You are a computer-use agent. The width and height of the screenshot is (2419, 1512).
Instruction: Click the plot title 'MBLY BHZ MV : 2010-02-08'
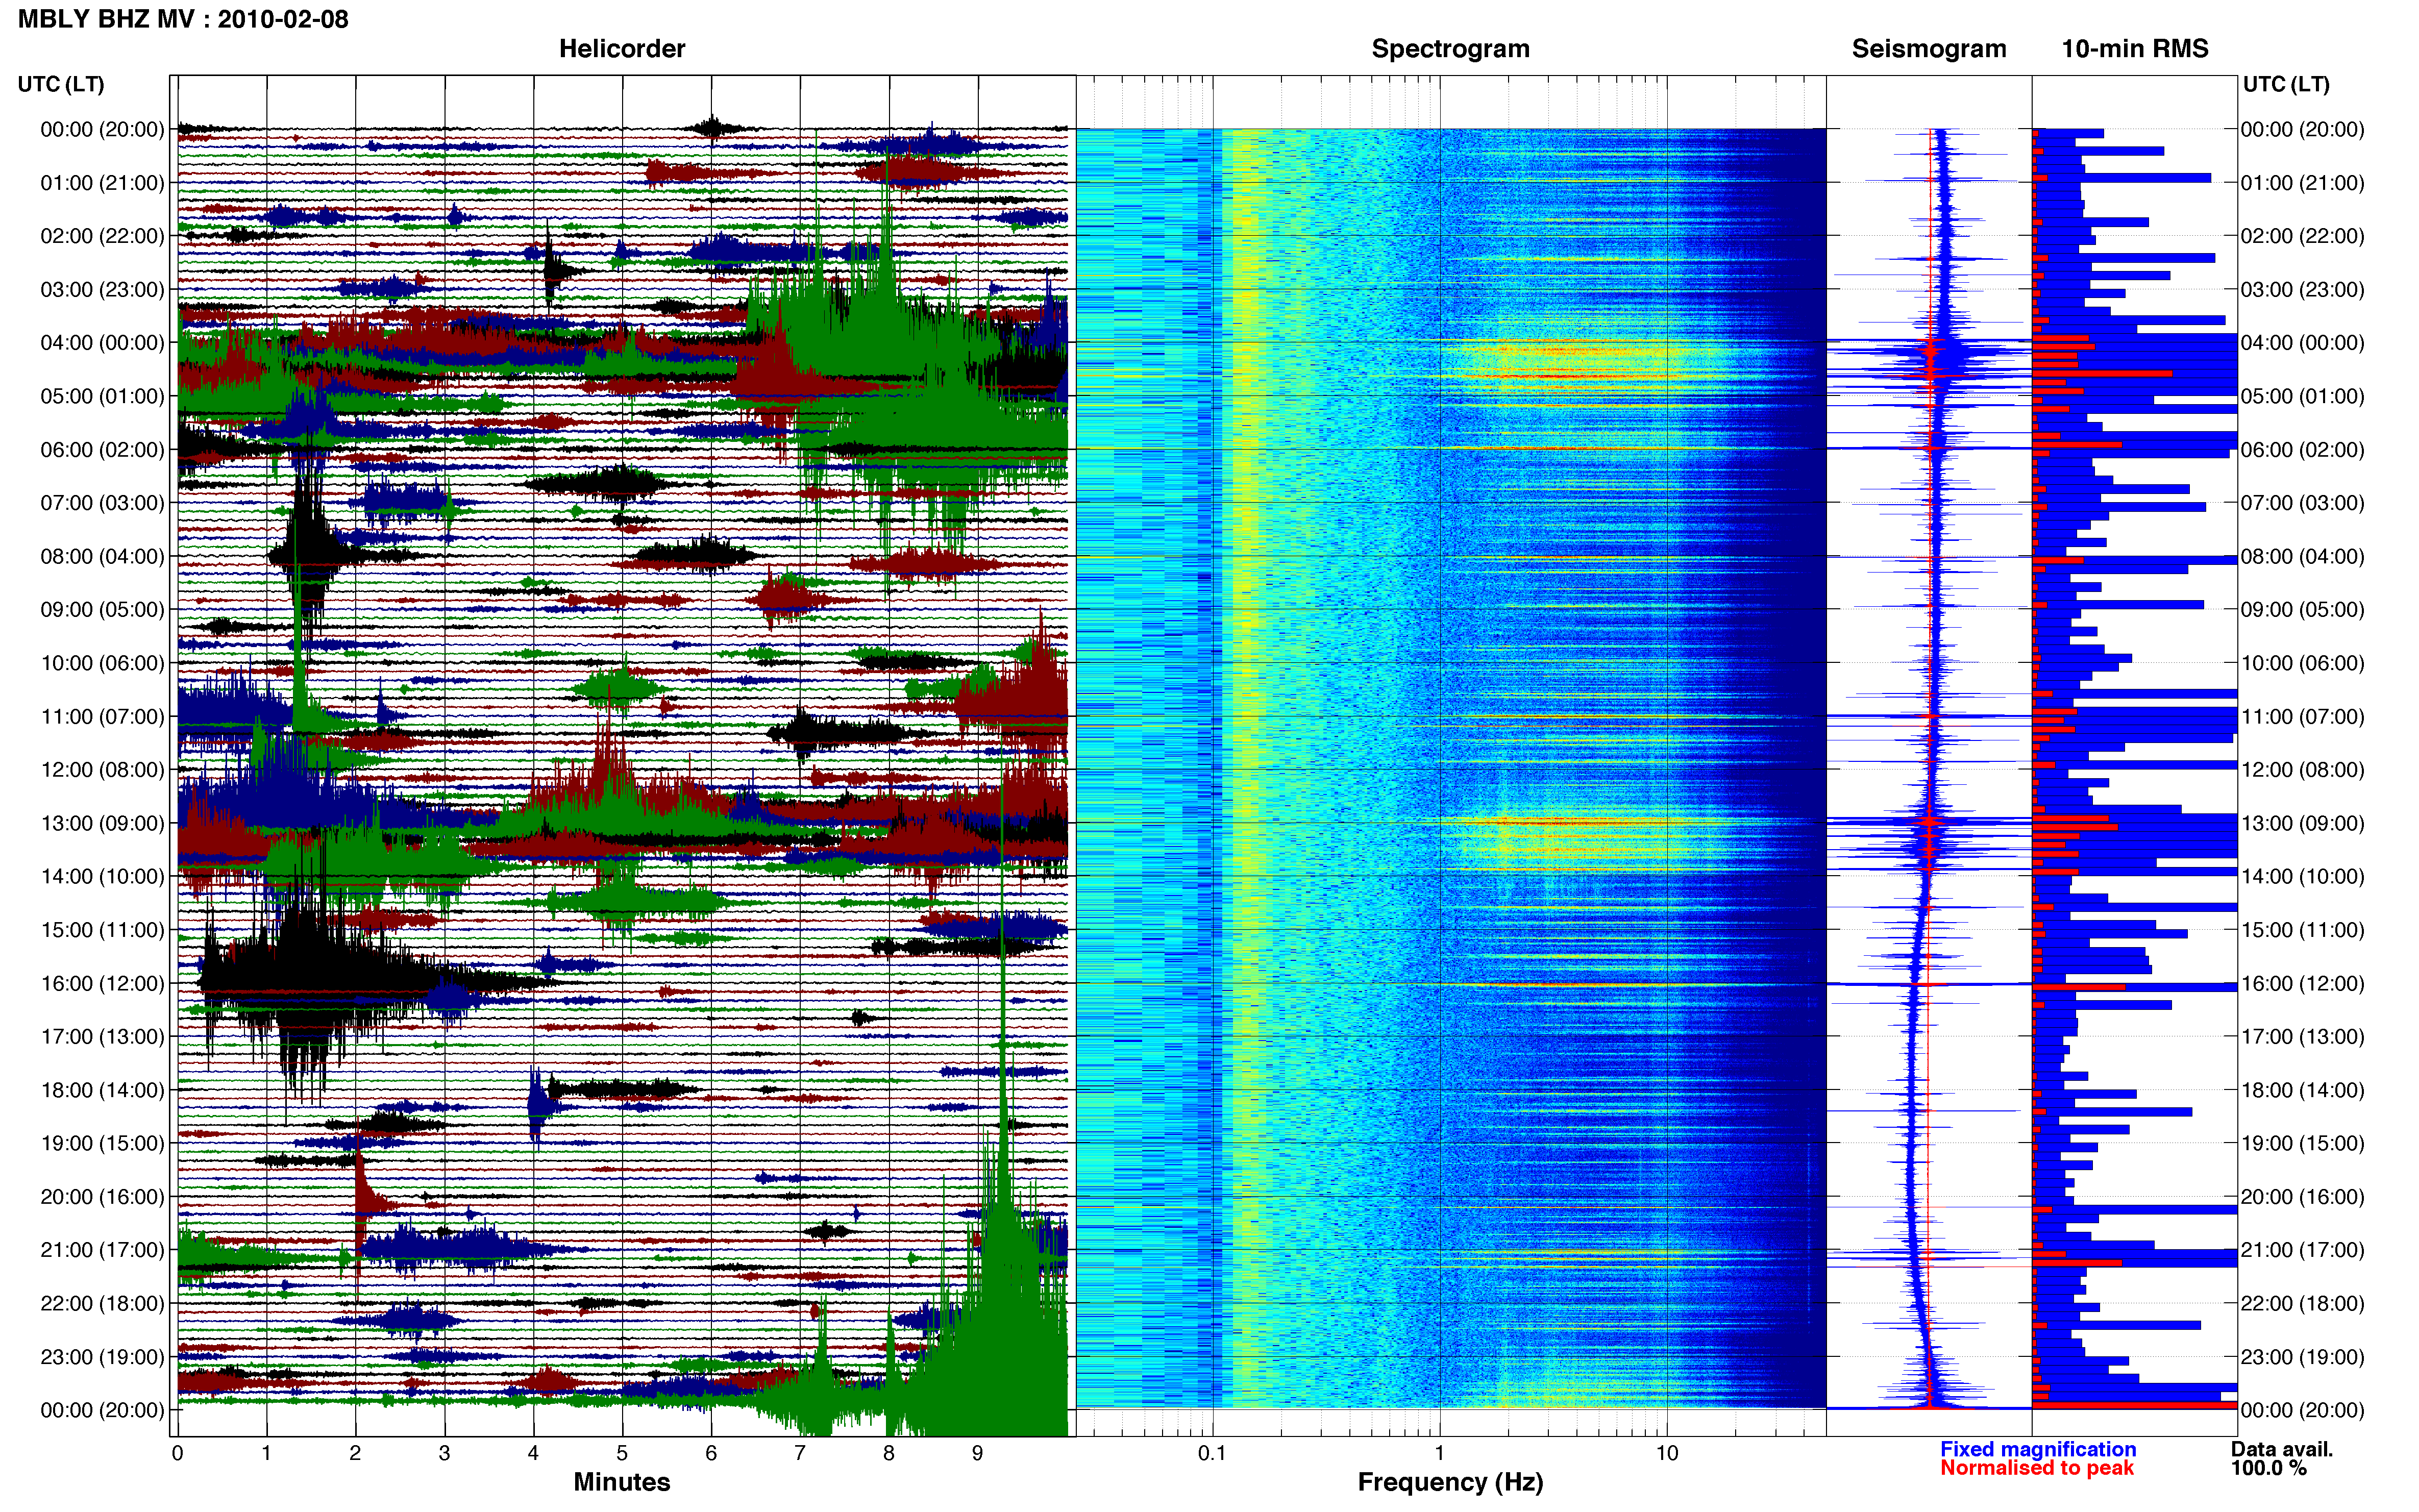(x=183, y=19)
